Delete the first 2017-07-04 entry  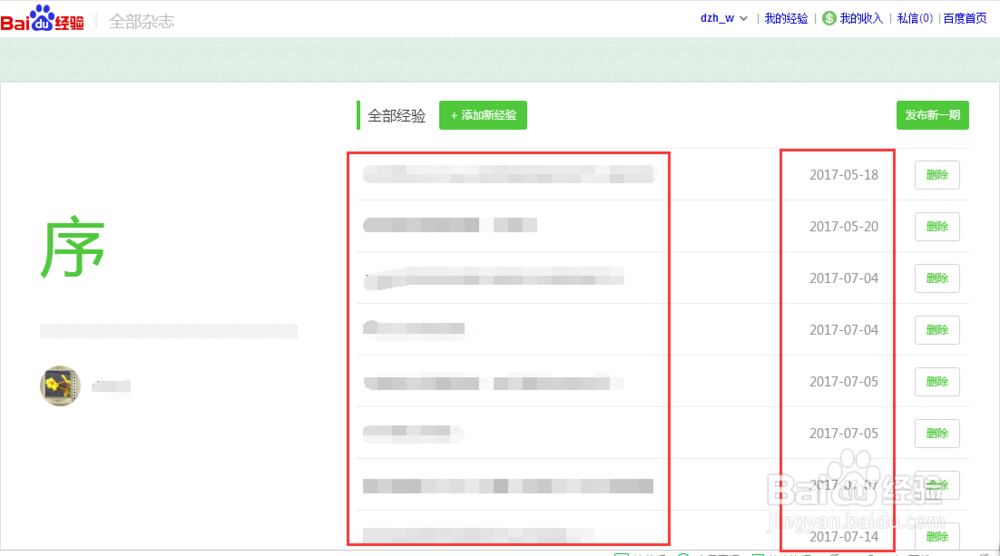coord(937,278)
